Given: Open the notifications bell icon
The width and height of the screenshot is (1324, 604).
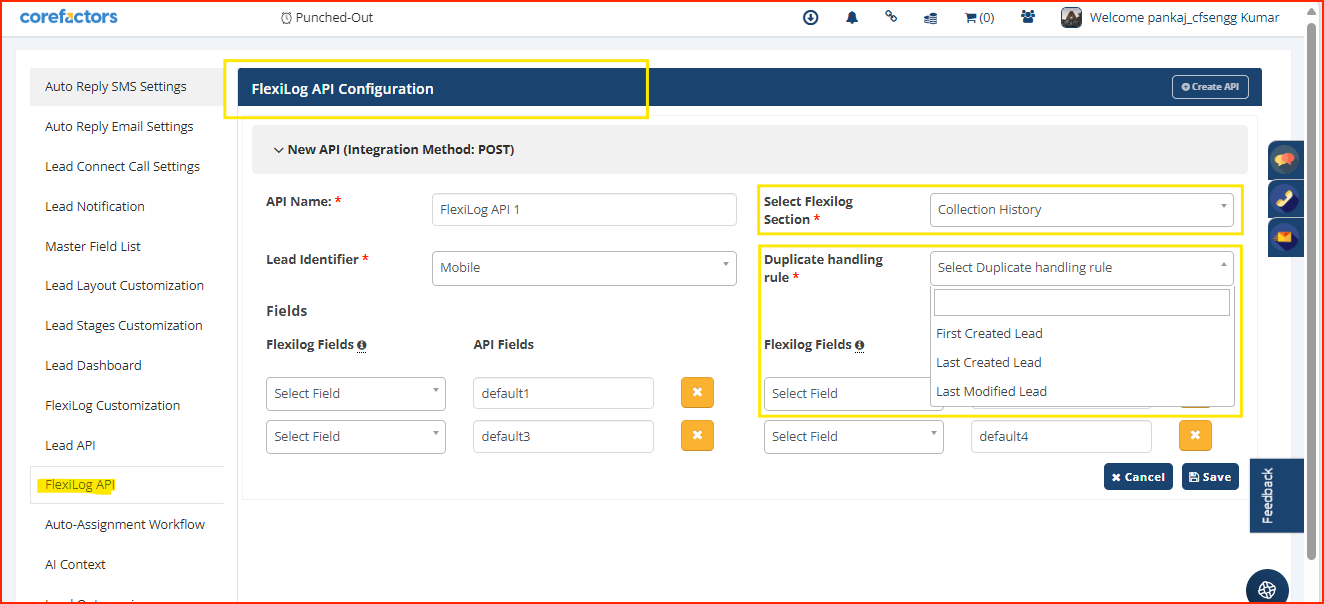Looking at the screenshot, I should (852, 17).
